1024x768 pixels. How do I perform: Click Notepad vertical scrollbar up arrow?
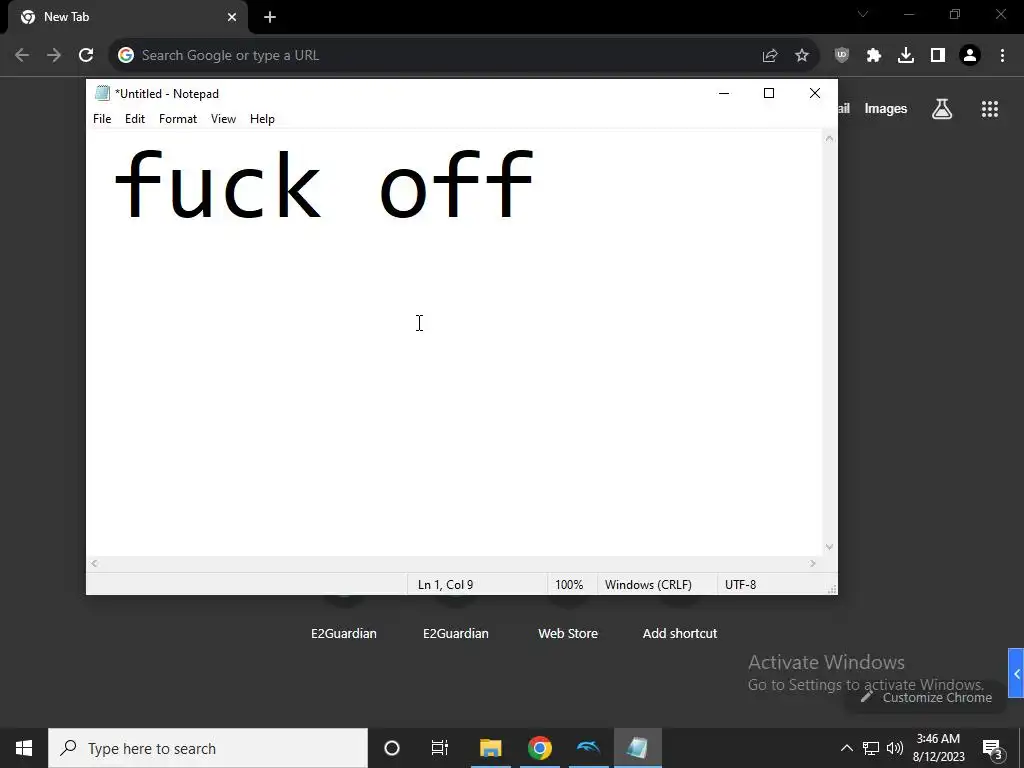pyautogui.click(x=829, y=138)
